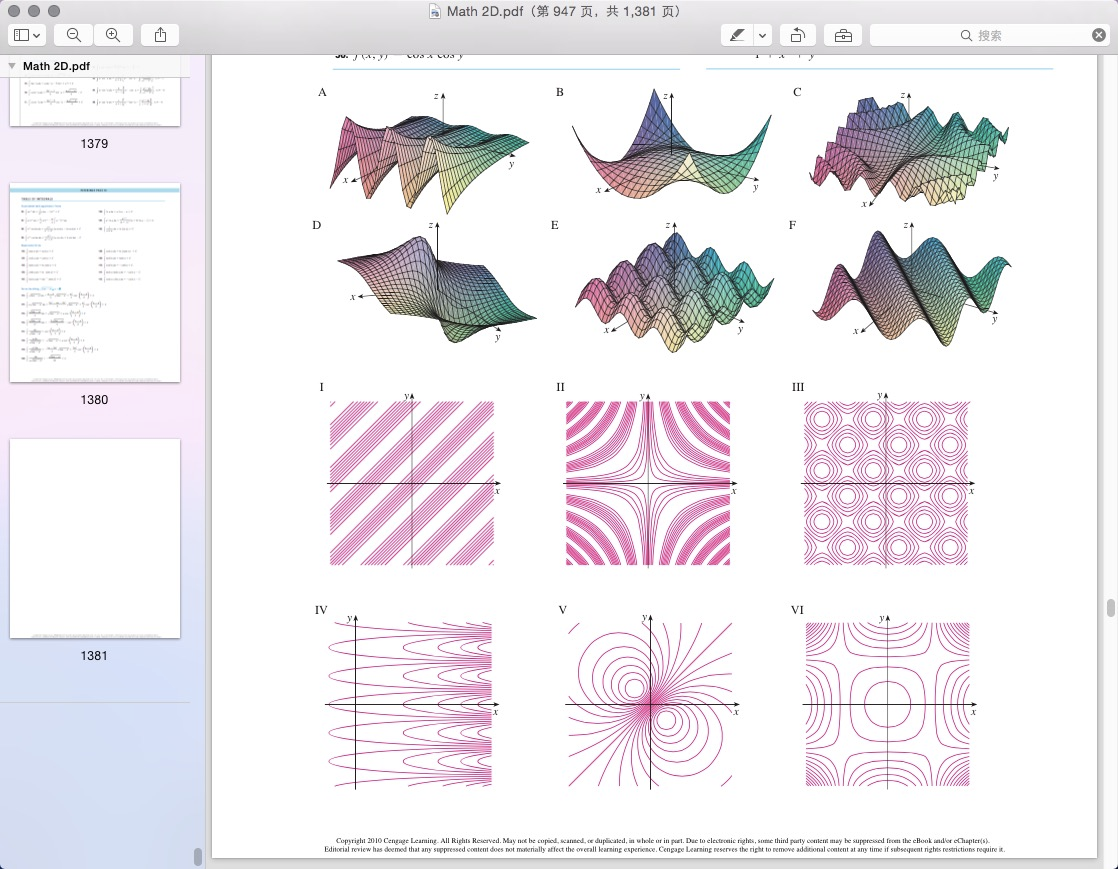
Task: Open page 1380 thumbnail in sidebar
Action: point(95,283)
